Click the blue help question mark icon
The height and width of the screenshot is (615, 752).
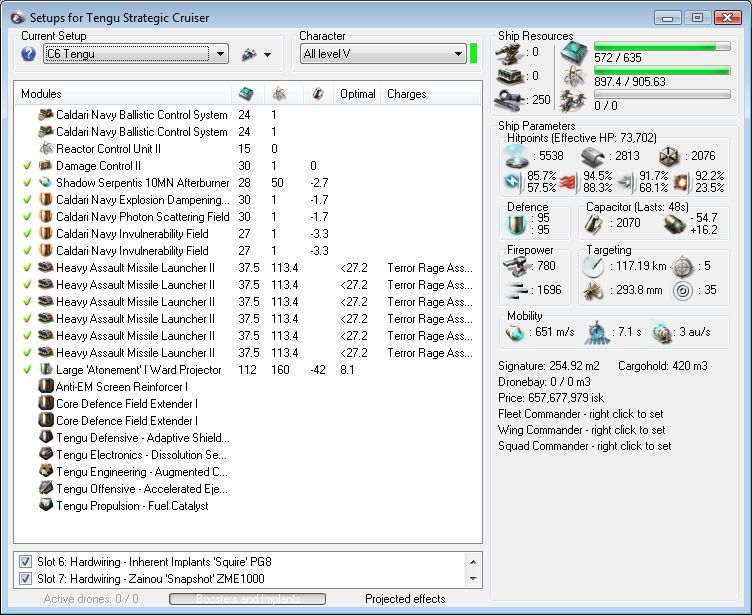click(28, 54)
